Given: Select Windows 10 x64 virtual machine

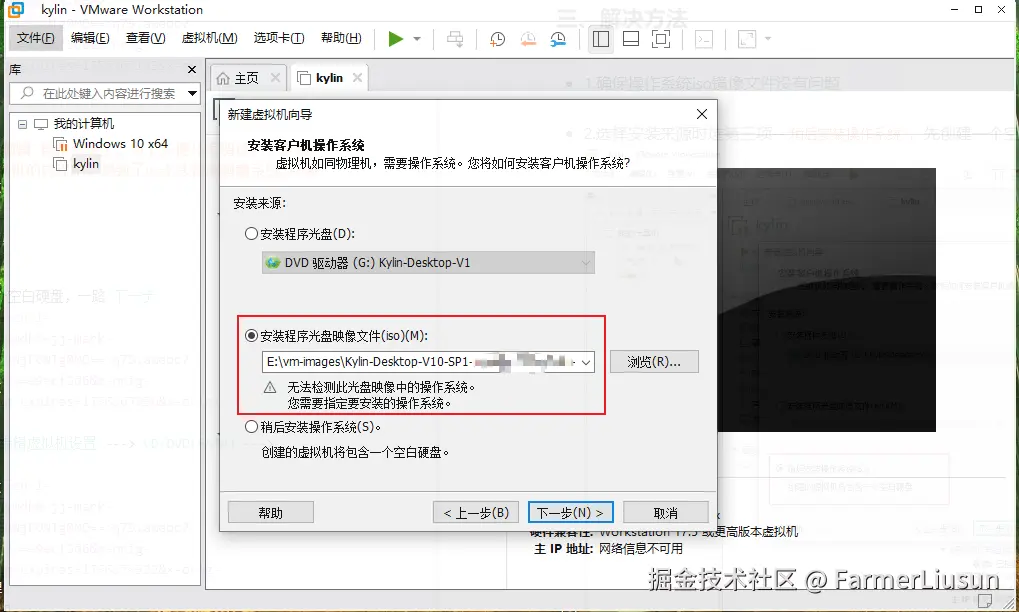Looking at the screenshot, I should (x=120, y=144).
